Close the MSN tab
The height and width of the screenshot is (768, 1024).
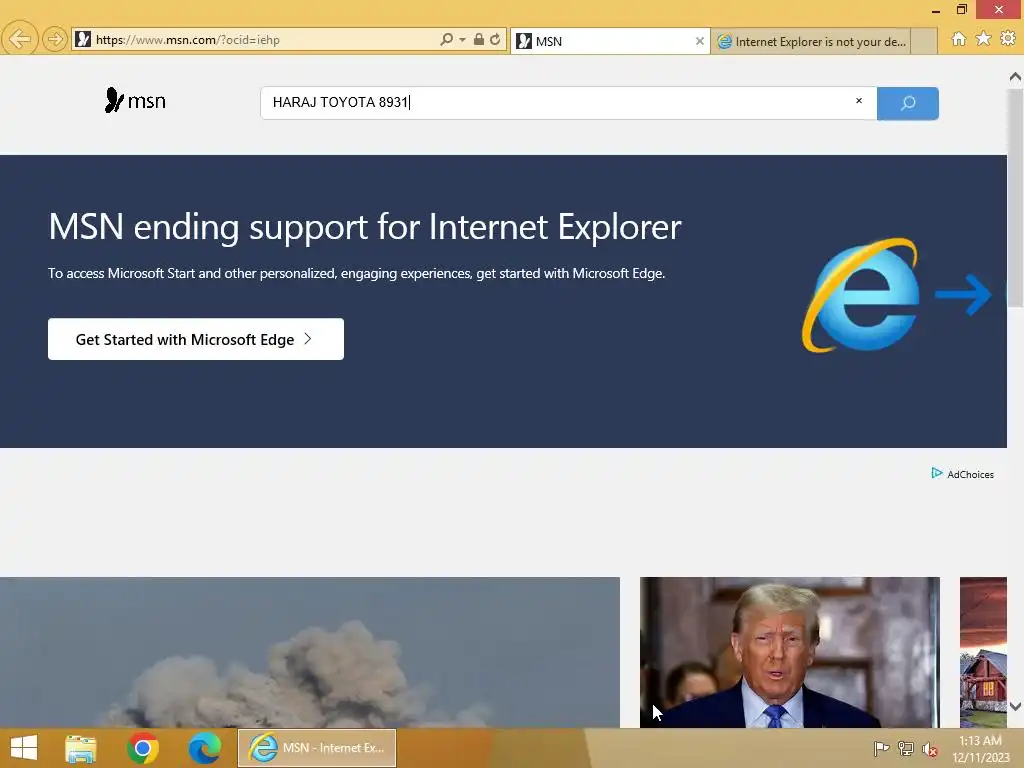coord(700,41)
